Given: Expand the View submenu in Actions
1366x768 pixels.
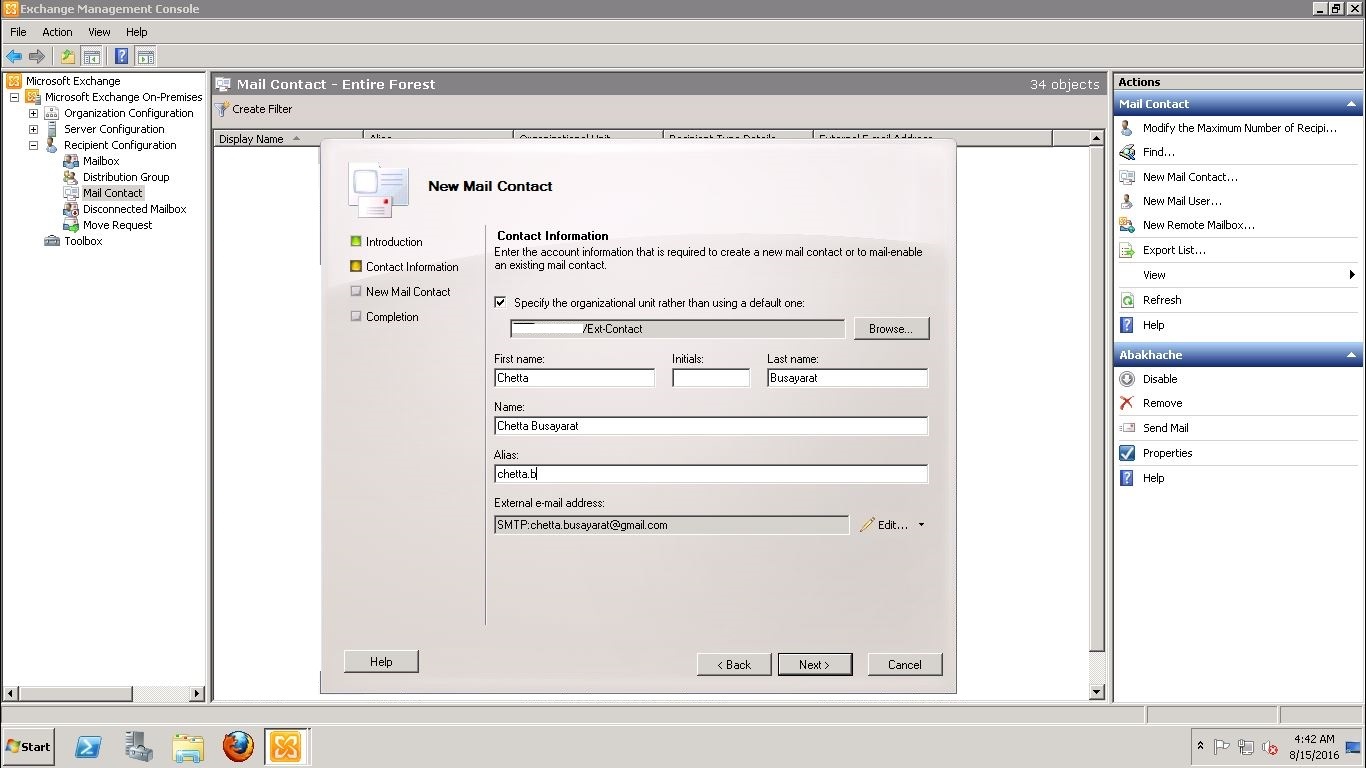Looking at the screenshot, I should pos(1351,275).
